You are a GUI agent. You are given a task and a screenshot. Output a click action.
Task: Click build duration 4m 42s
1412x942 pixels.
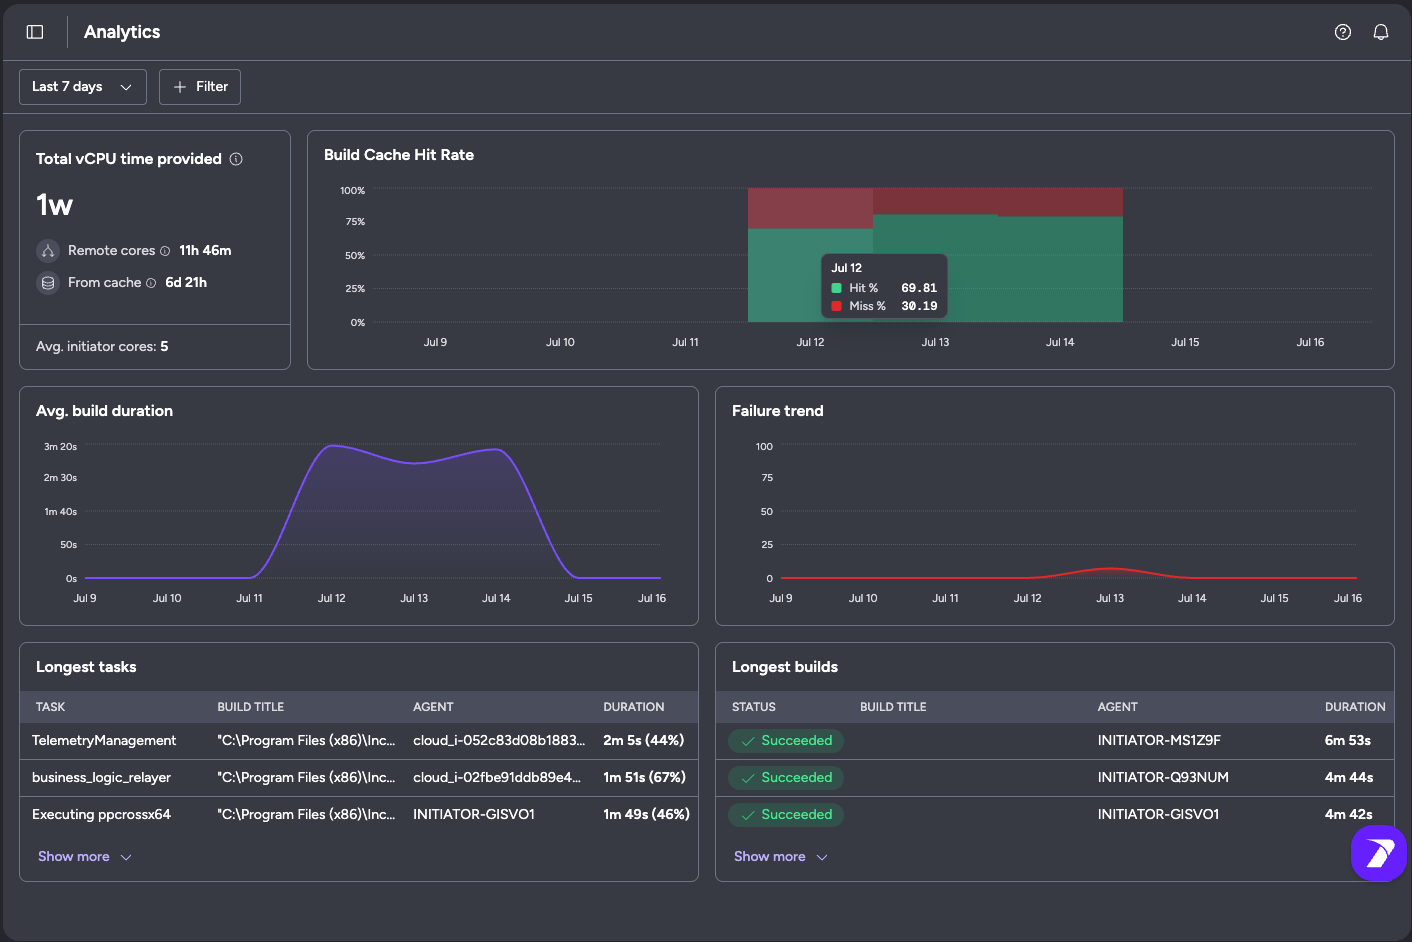click(x=1349, y=815)
